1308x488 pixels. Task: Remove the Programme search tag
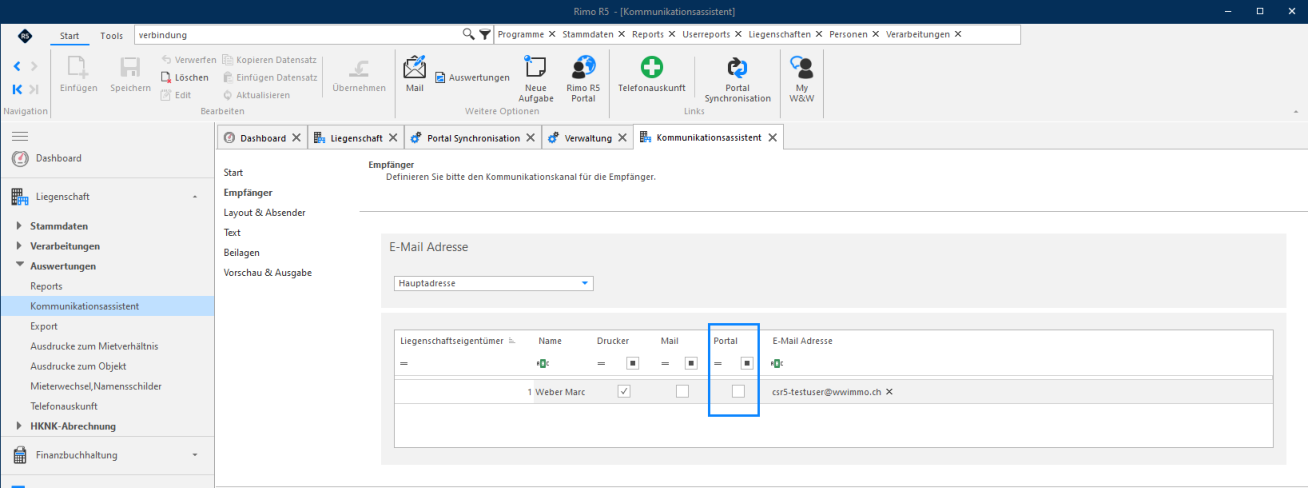(552, 34)
